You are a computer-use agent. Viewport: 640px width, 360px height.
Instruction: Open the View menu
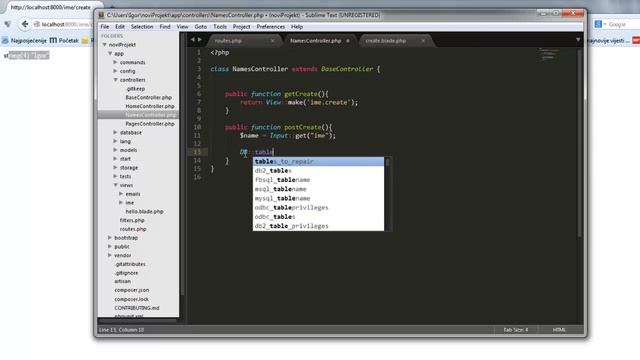(182, 27)
